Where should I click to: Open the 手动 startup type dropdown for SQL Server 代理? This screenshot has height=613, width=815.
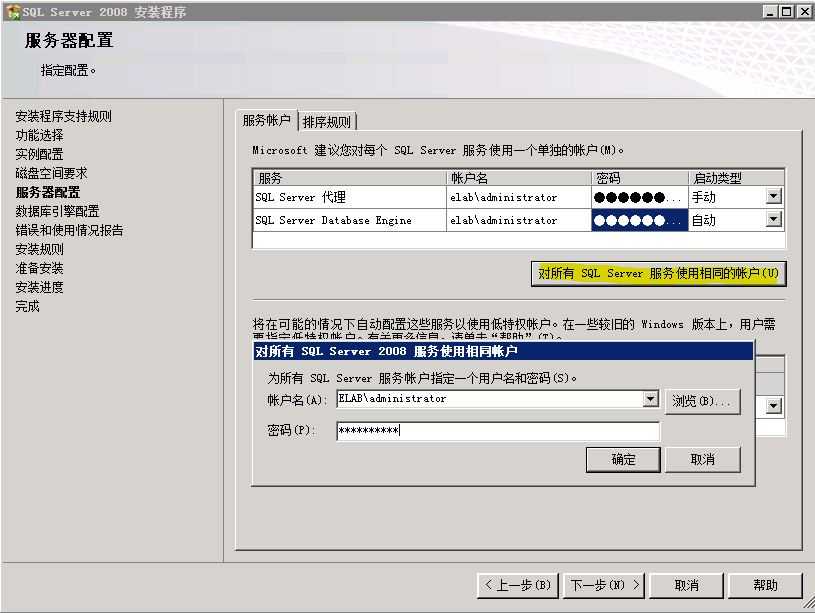pyautogui.click(x=774, y=197)
